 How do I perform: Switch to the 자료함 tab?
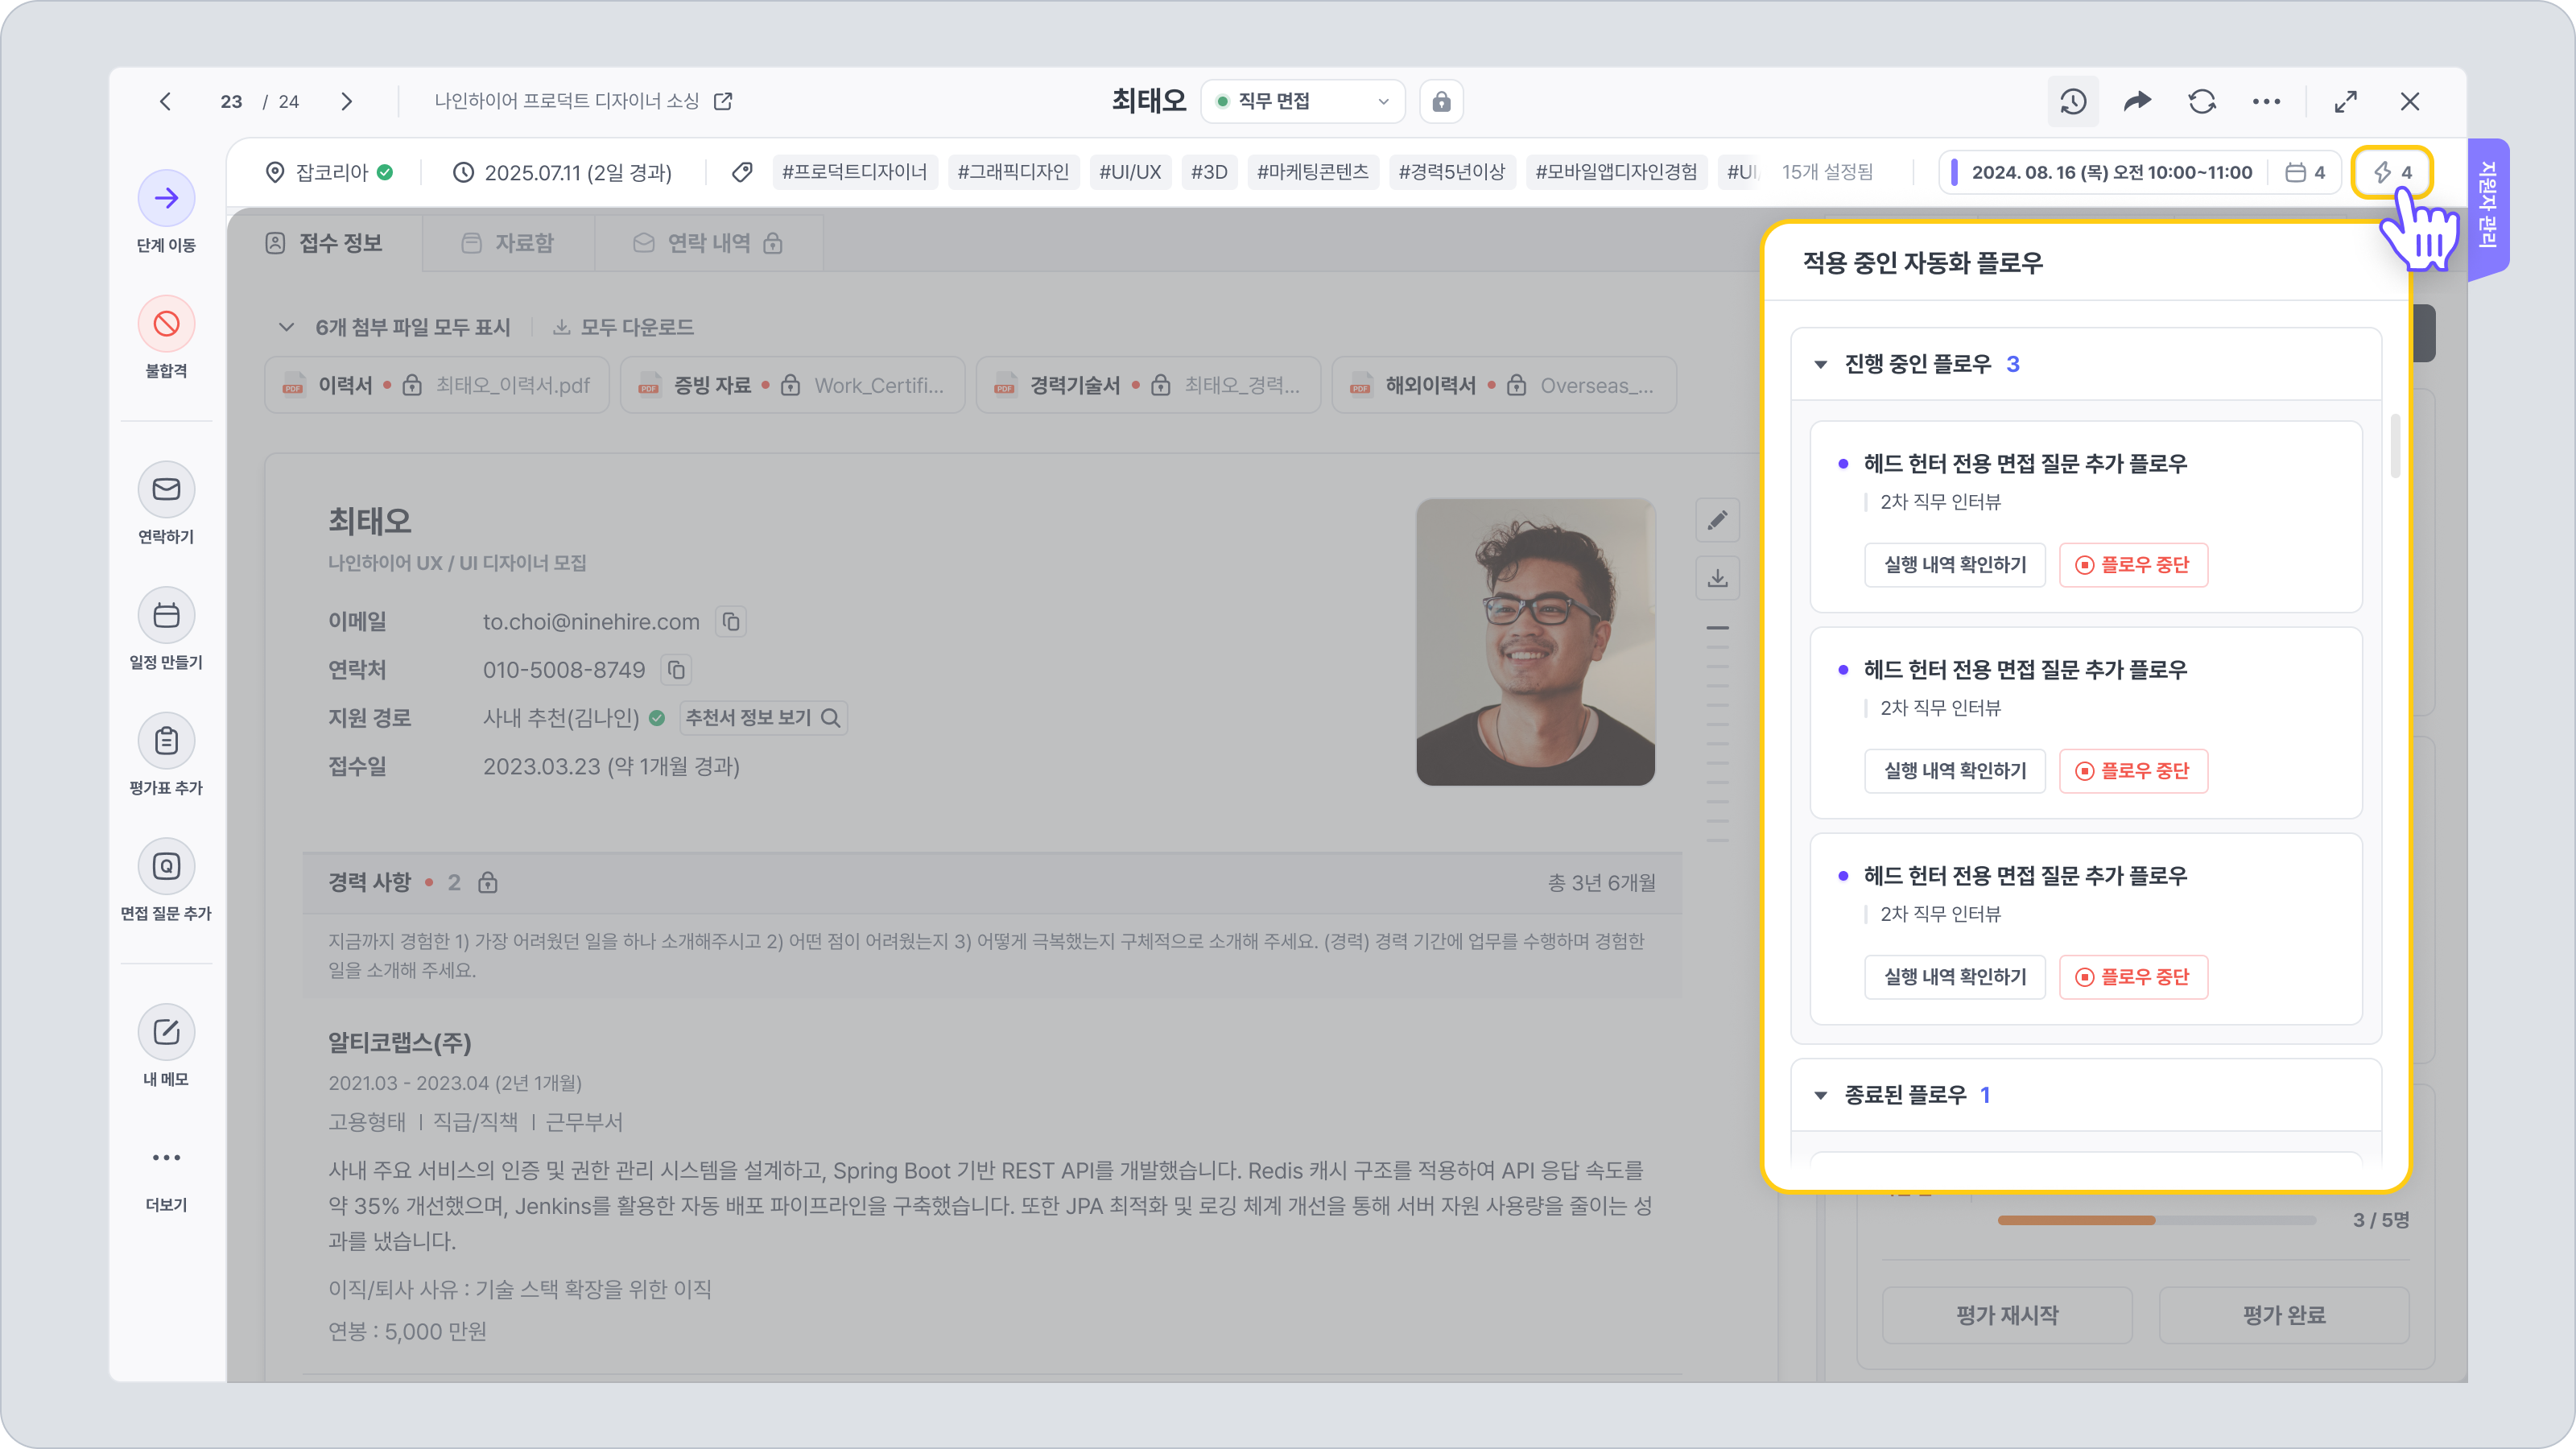click(x=508, y=243)
